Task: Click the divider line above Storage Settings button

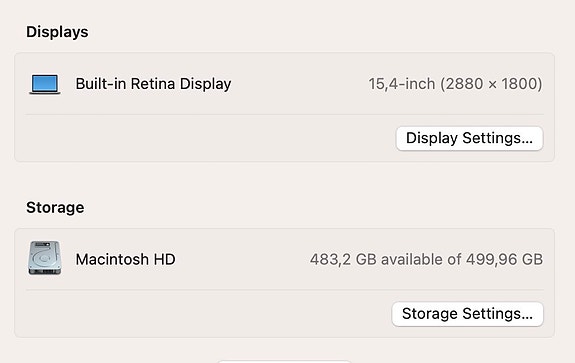Action: click(285, 290)
